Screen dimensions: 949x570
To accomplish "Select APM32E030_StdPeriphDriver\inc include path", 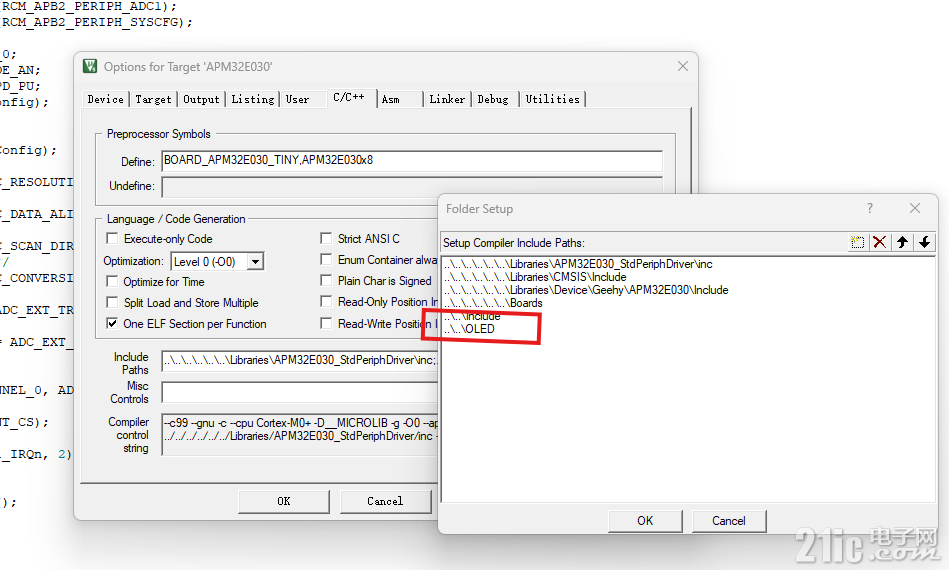I will click(578, 264).
